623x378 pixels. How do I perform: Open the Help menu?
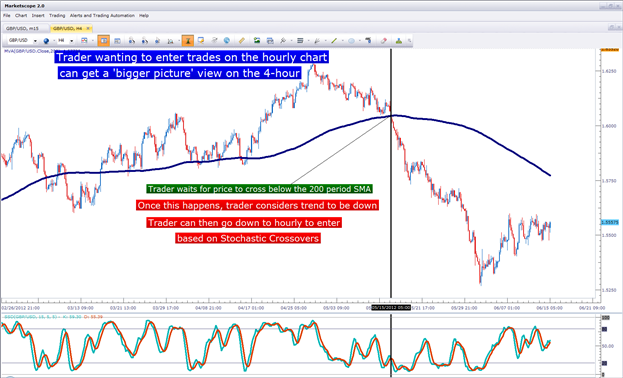pyautogui.click(x=144, y=16)
